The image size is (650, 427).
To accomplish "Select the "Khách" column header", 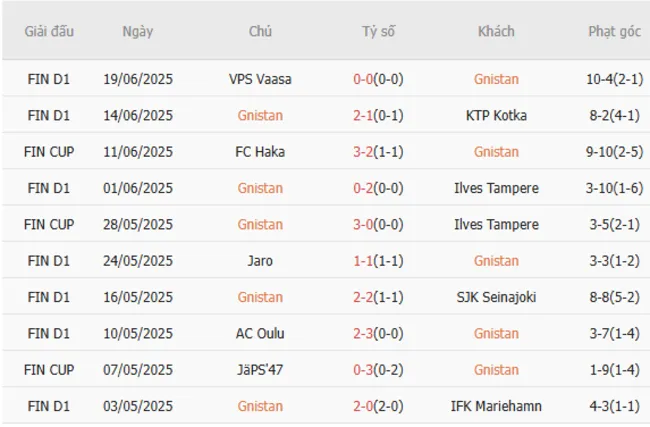I will pos(496,31).
